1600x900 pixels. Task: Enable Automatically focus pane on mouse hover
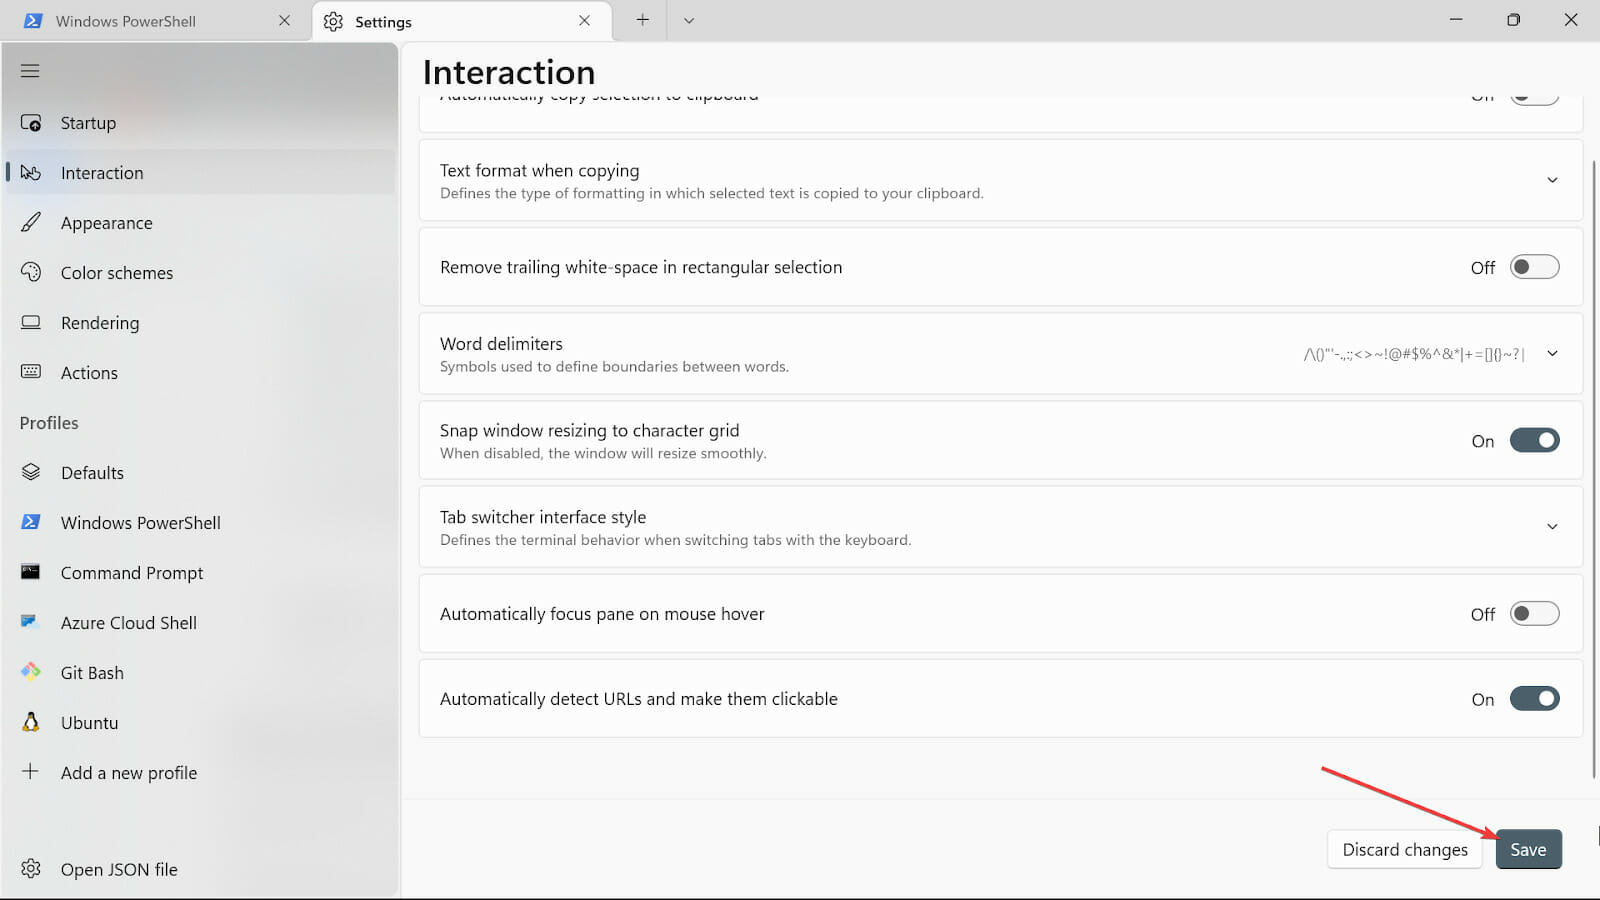pos(1534,614)
